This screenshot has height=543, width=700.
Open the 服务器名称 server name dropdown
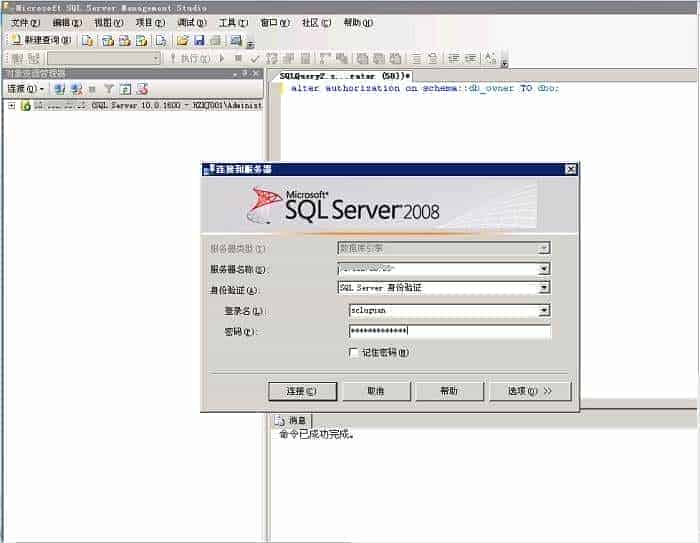click(x=543, y=269)
